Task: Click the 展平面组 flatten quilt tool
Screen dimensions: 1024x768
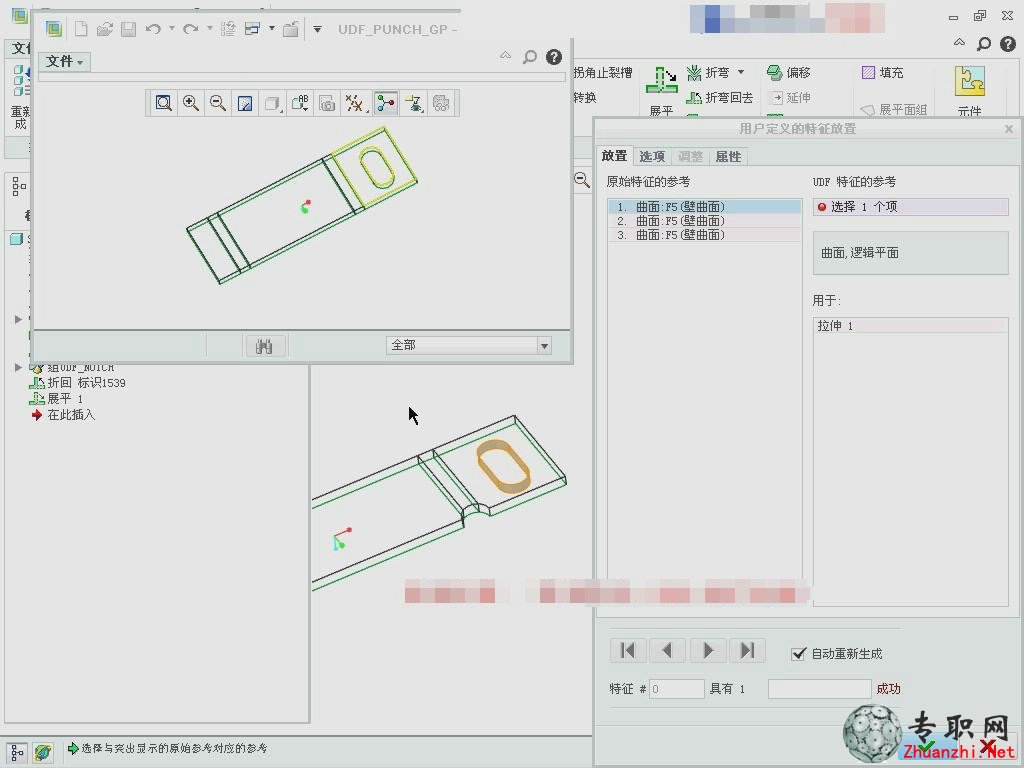Action: point(893,110)
